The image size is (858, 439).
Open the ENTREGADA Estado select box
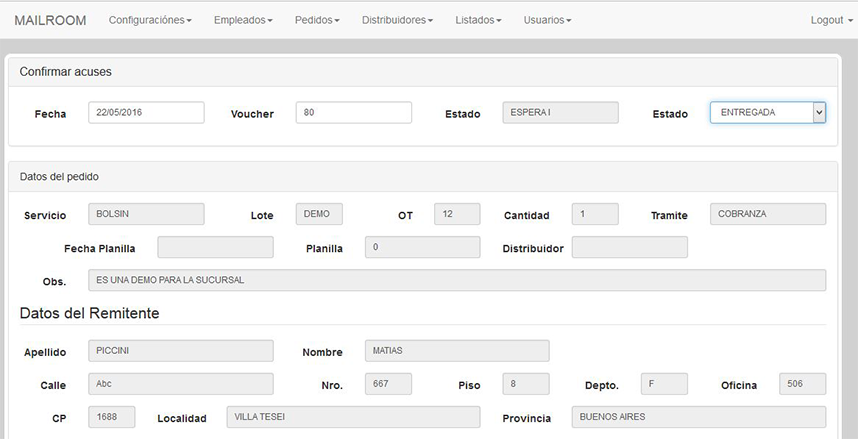click(767, 113)
